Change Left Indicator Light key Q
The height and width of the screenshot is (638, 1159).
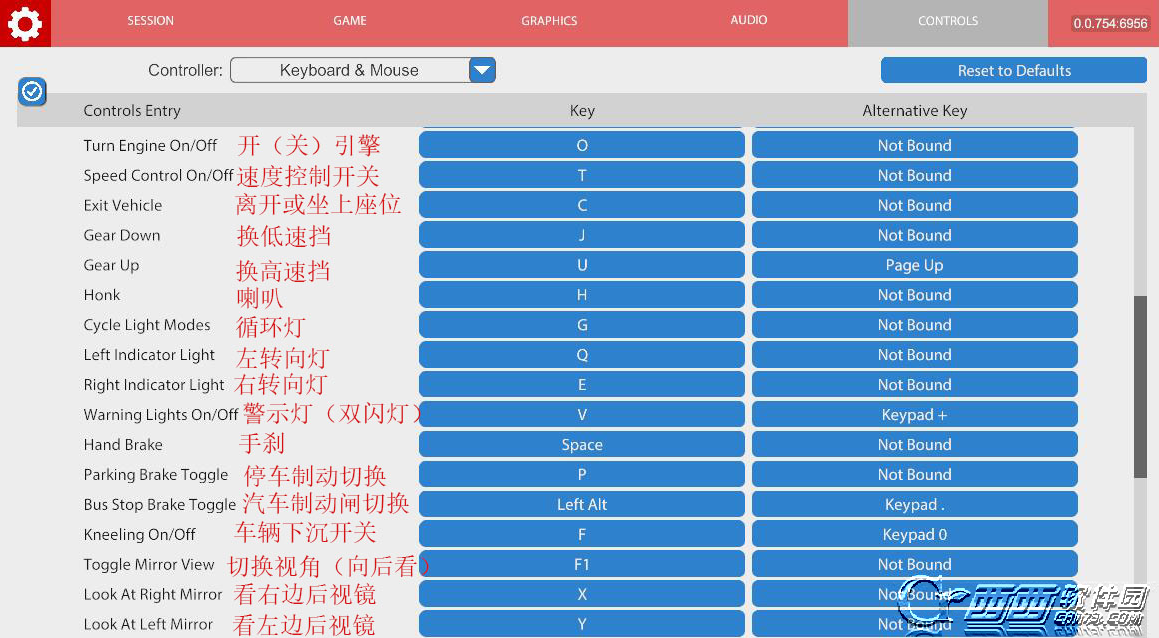pos(582,355)
